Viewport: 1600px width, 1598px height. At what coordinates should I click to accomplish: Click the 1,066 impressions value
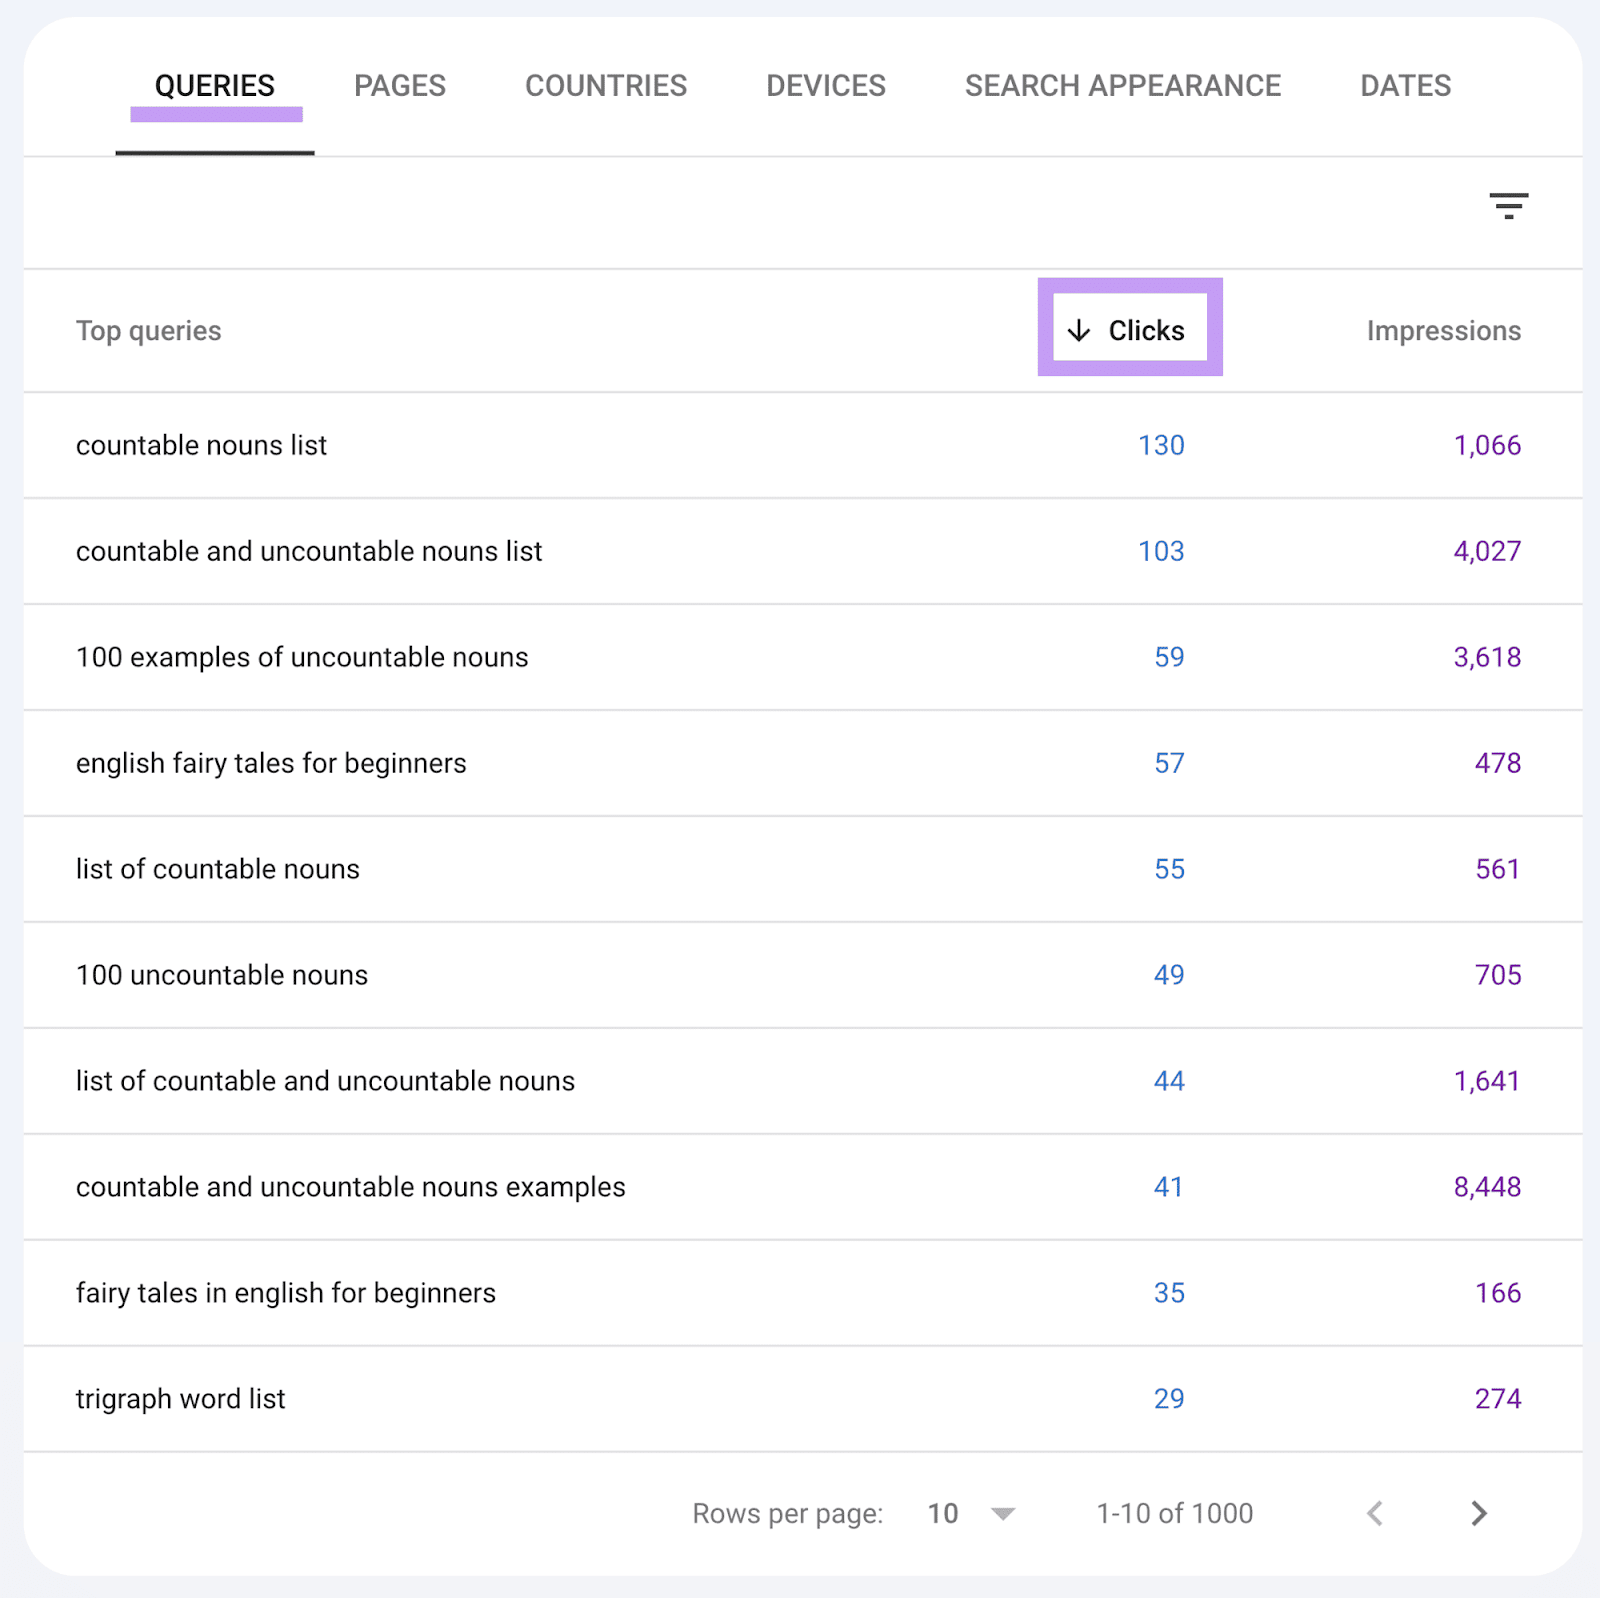[x=1487, y=446]
